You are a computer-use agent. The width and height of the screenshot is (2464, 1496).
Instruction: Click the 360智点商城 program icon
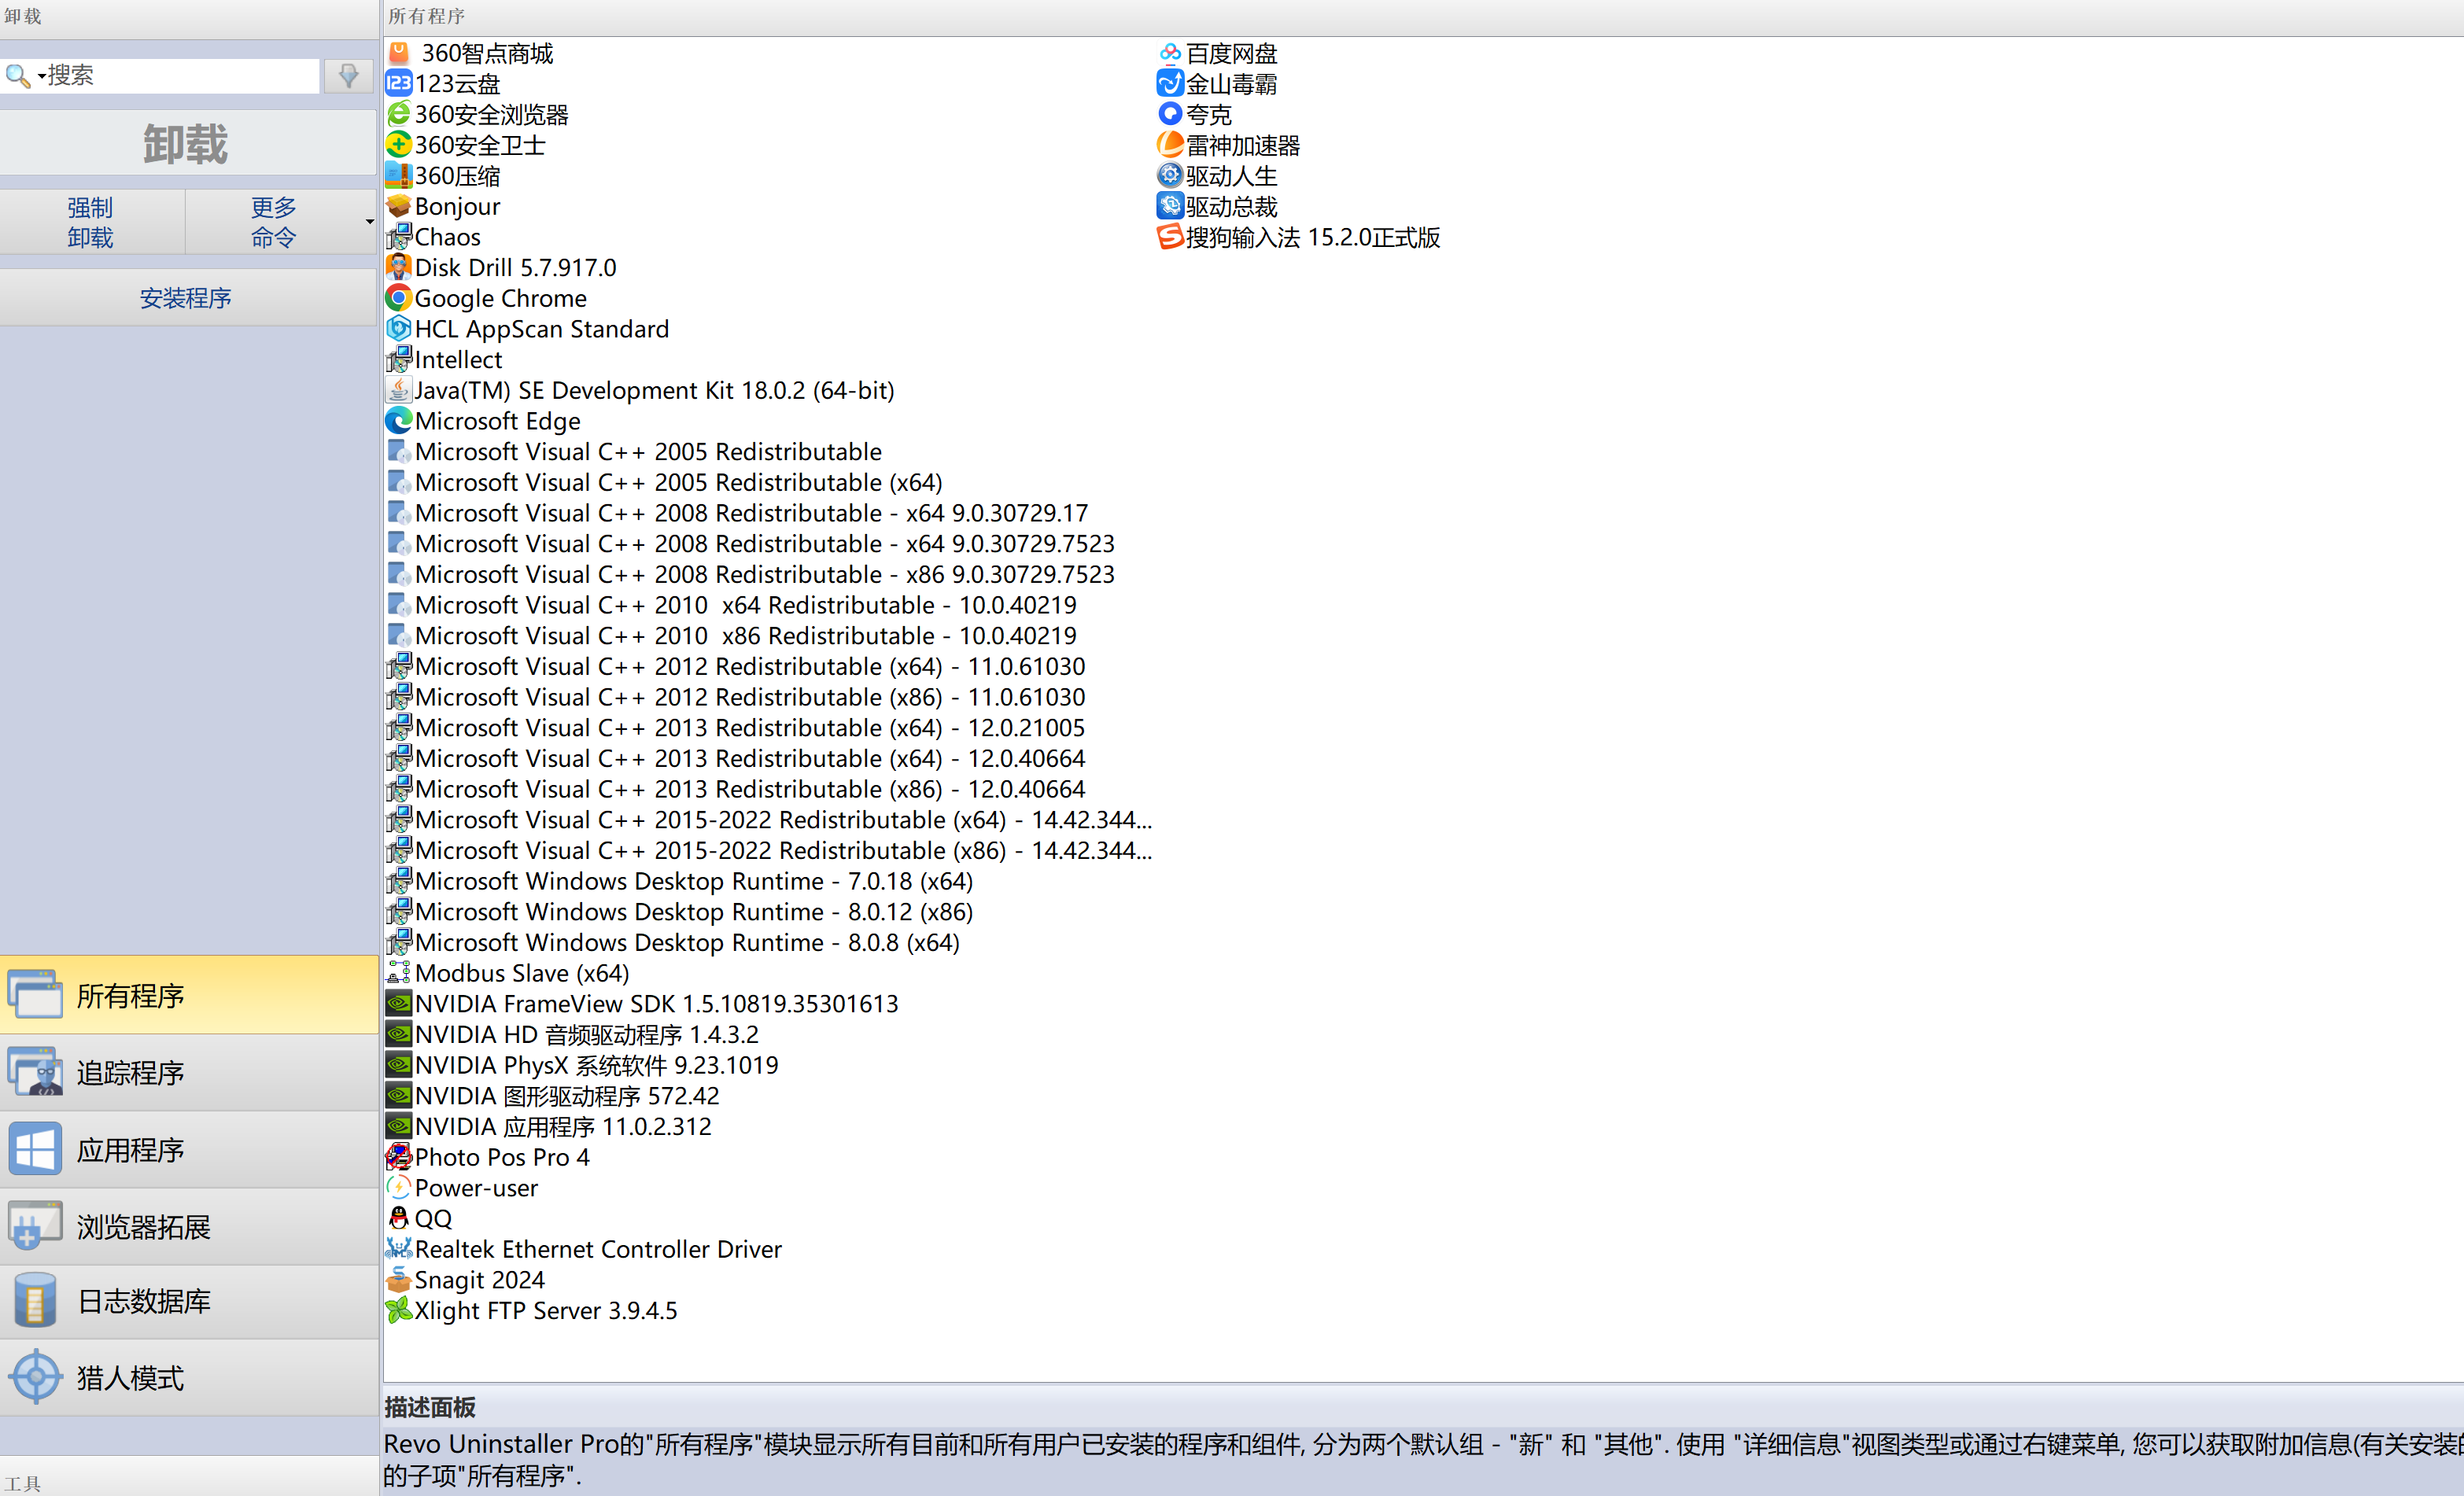[398, 53]
